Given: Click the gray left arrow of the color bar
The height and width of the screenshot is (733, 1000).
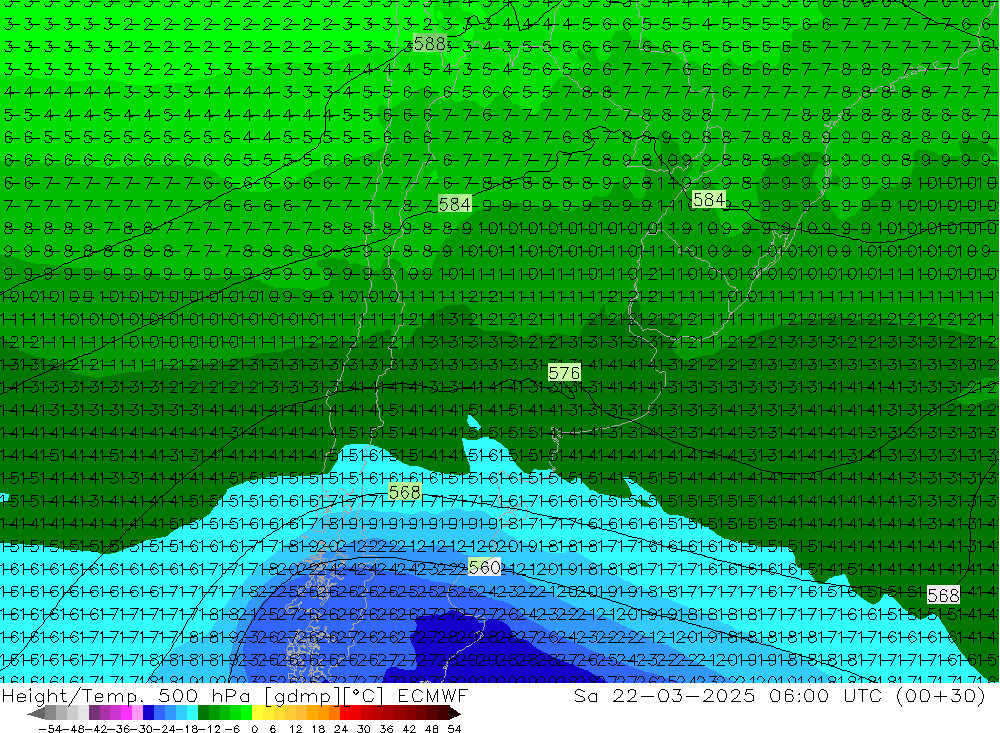Looking at the screenshot, I should click(36, 713).
